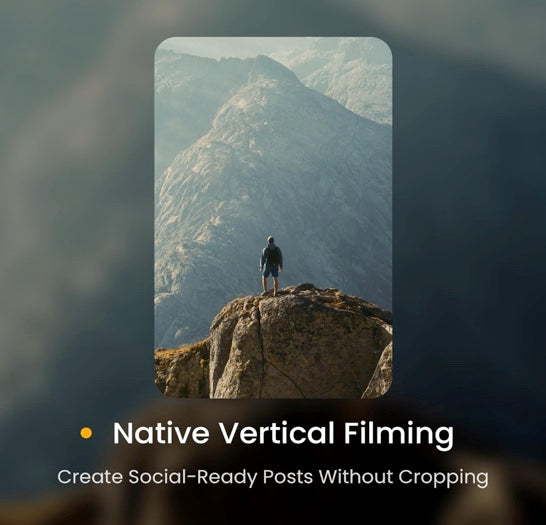Click the orange bullet dot before the heading
The height and width of the screenshot is (525, 546).
tap(86, 433)
